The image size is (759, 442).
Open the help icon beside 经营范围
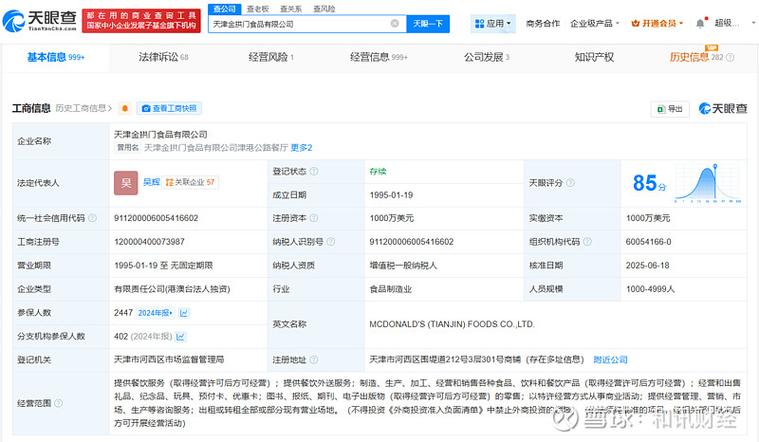58,403
